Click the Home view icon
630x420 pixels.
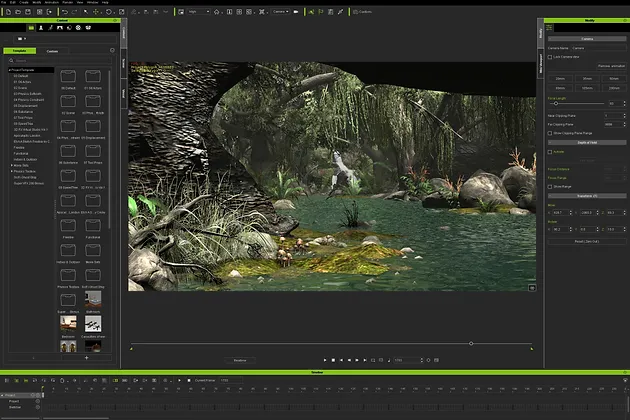point(217,12)
